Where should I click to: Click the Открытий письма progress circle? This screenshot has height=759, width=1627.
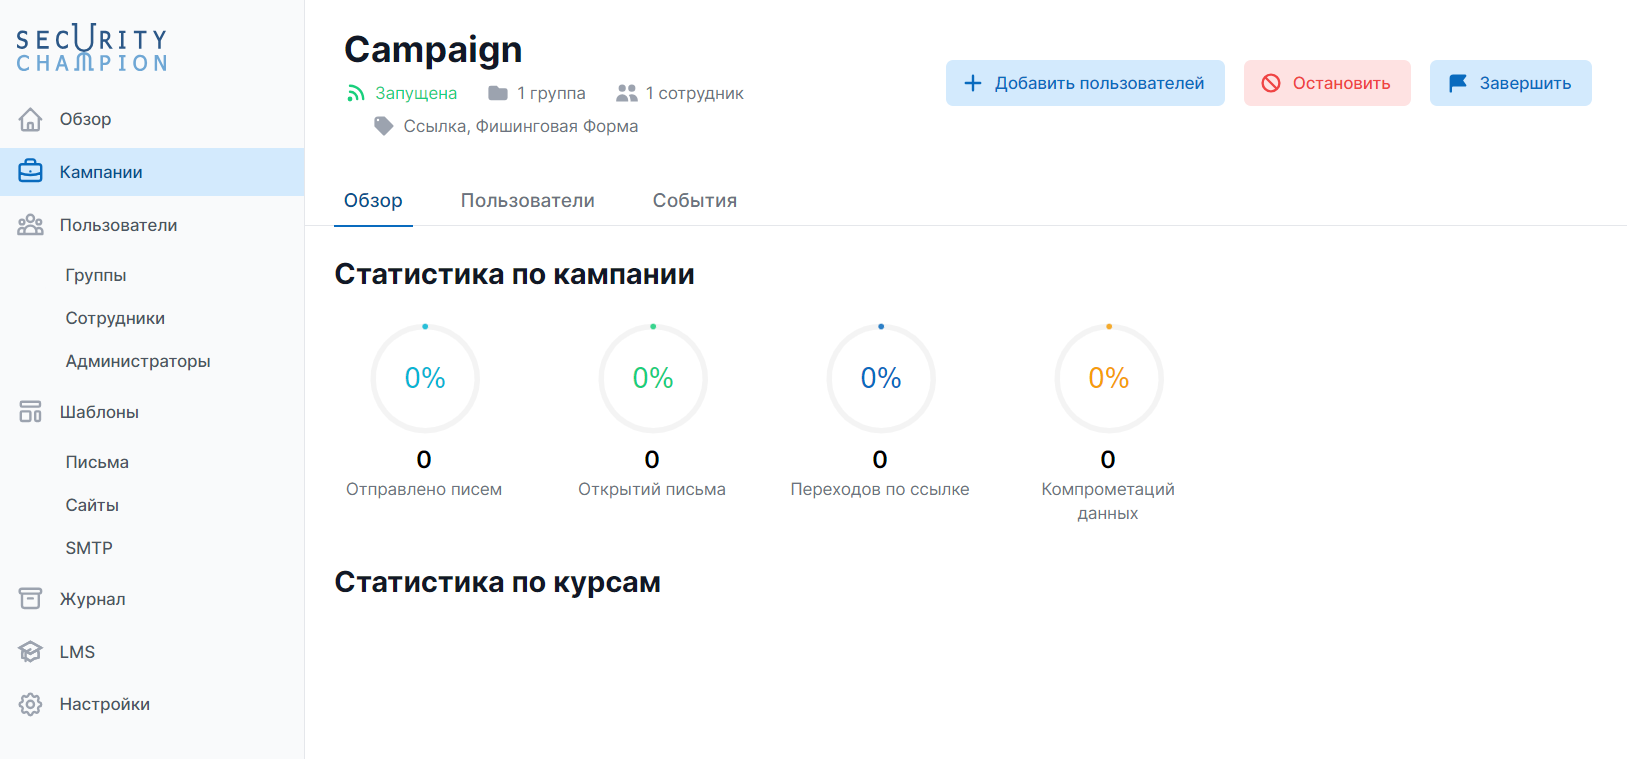click(653, 378)
